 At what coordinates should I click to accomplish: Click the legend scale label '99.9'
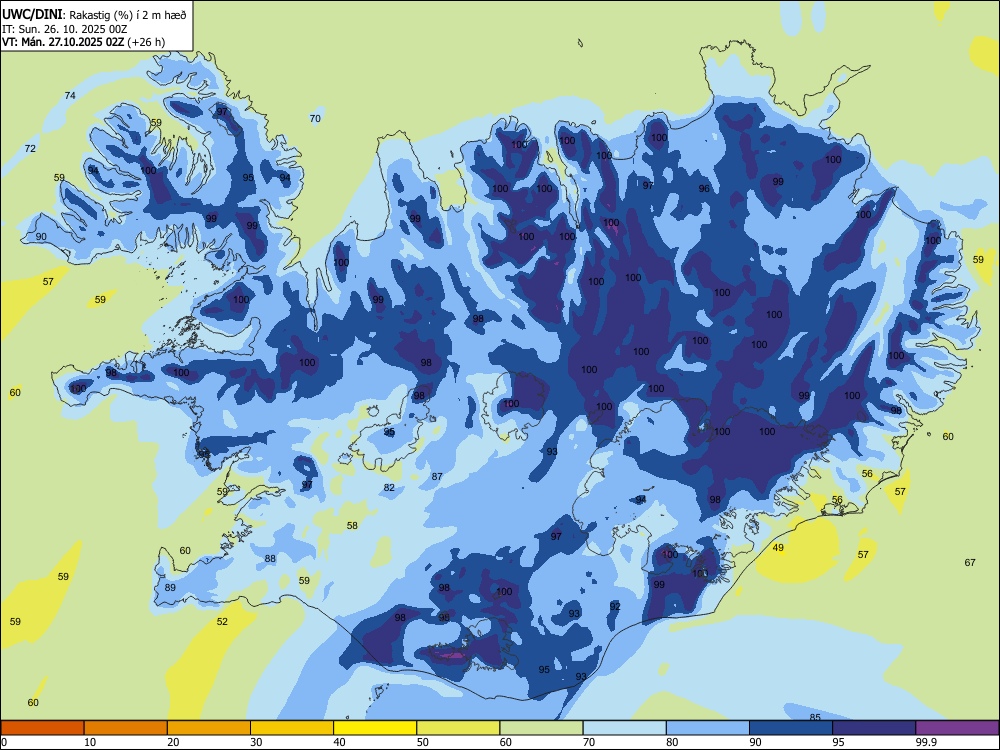pyautogui.click(x=926, y=742)
